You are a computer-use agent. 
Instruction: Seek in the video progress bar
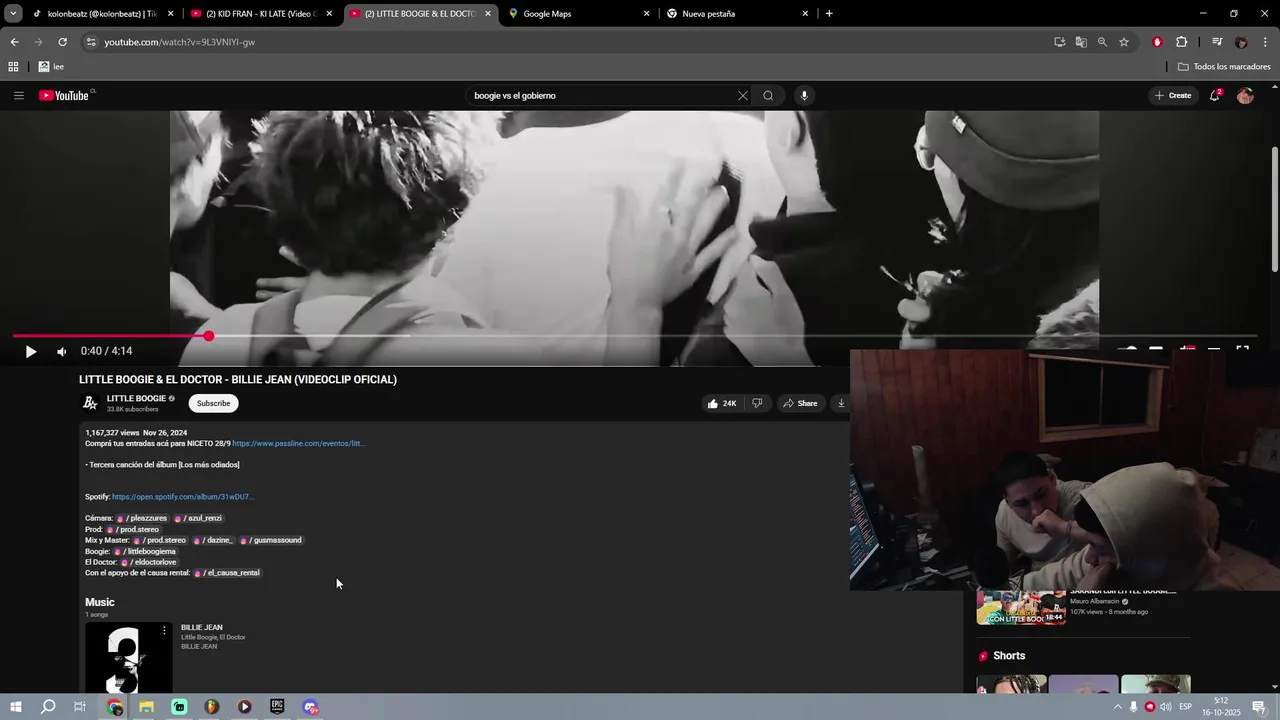(634, 336)
